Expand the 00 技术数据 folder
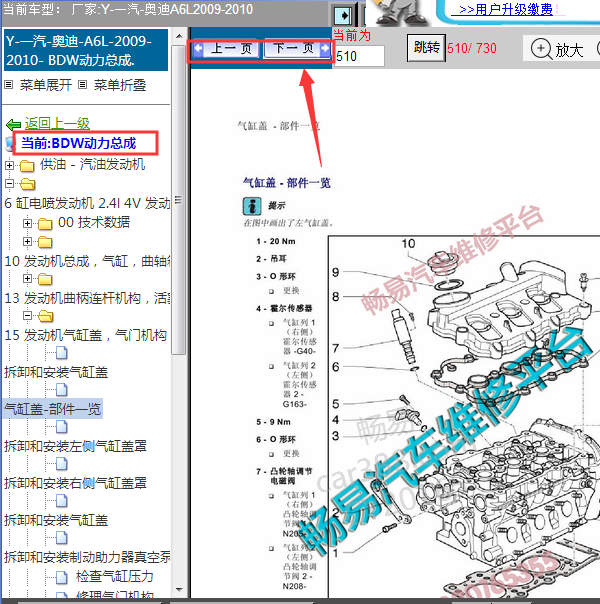The image size is (600, 604). click(27, 223)
